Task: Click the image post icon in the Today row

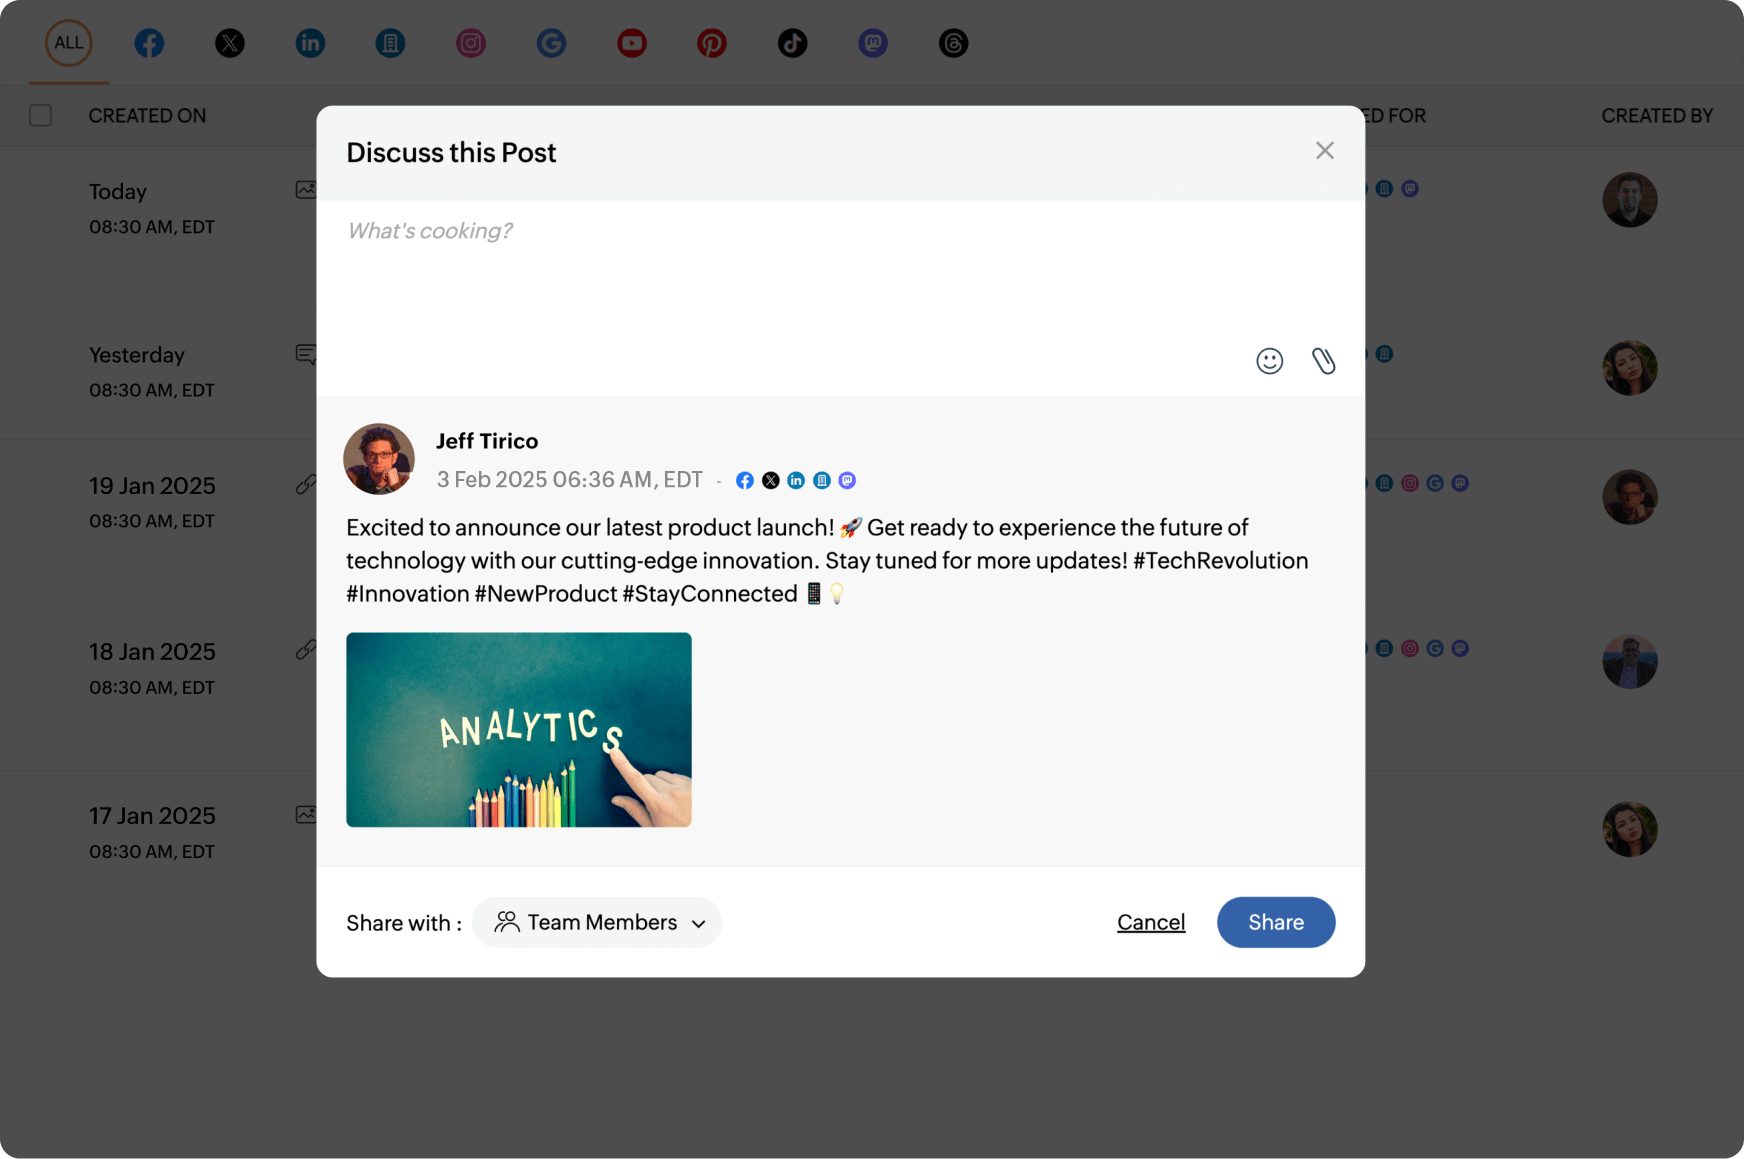Action: click(x=306, y=190)
